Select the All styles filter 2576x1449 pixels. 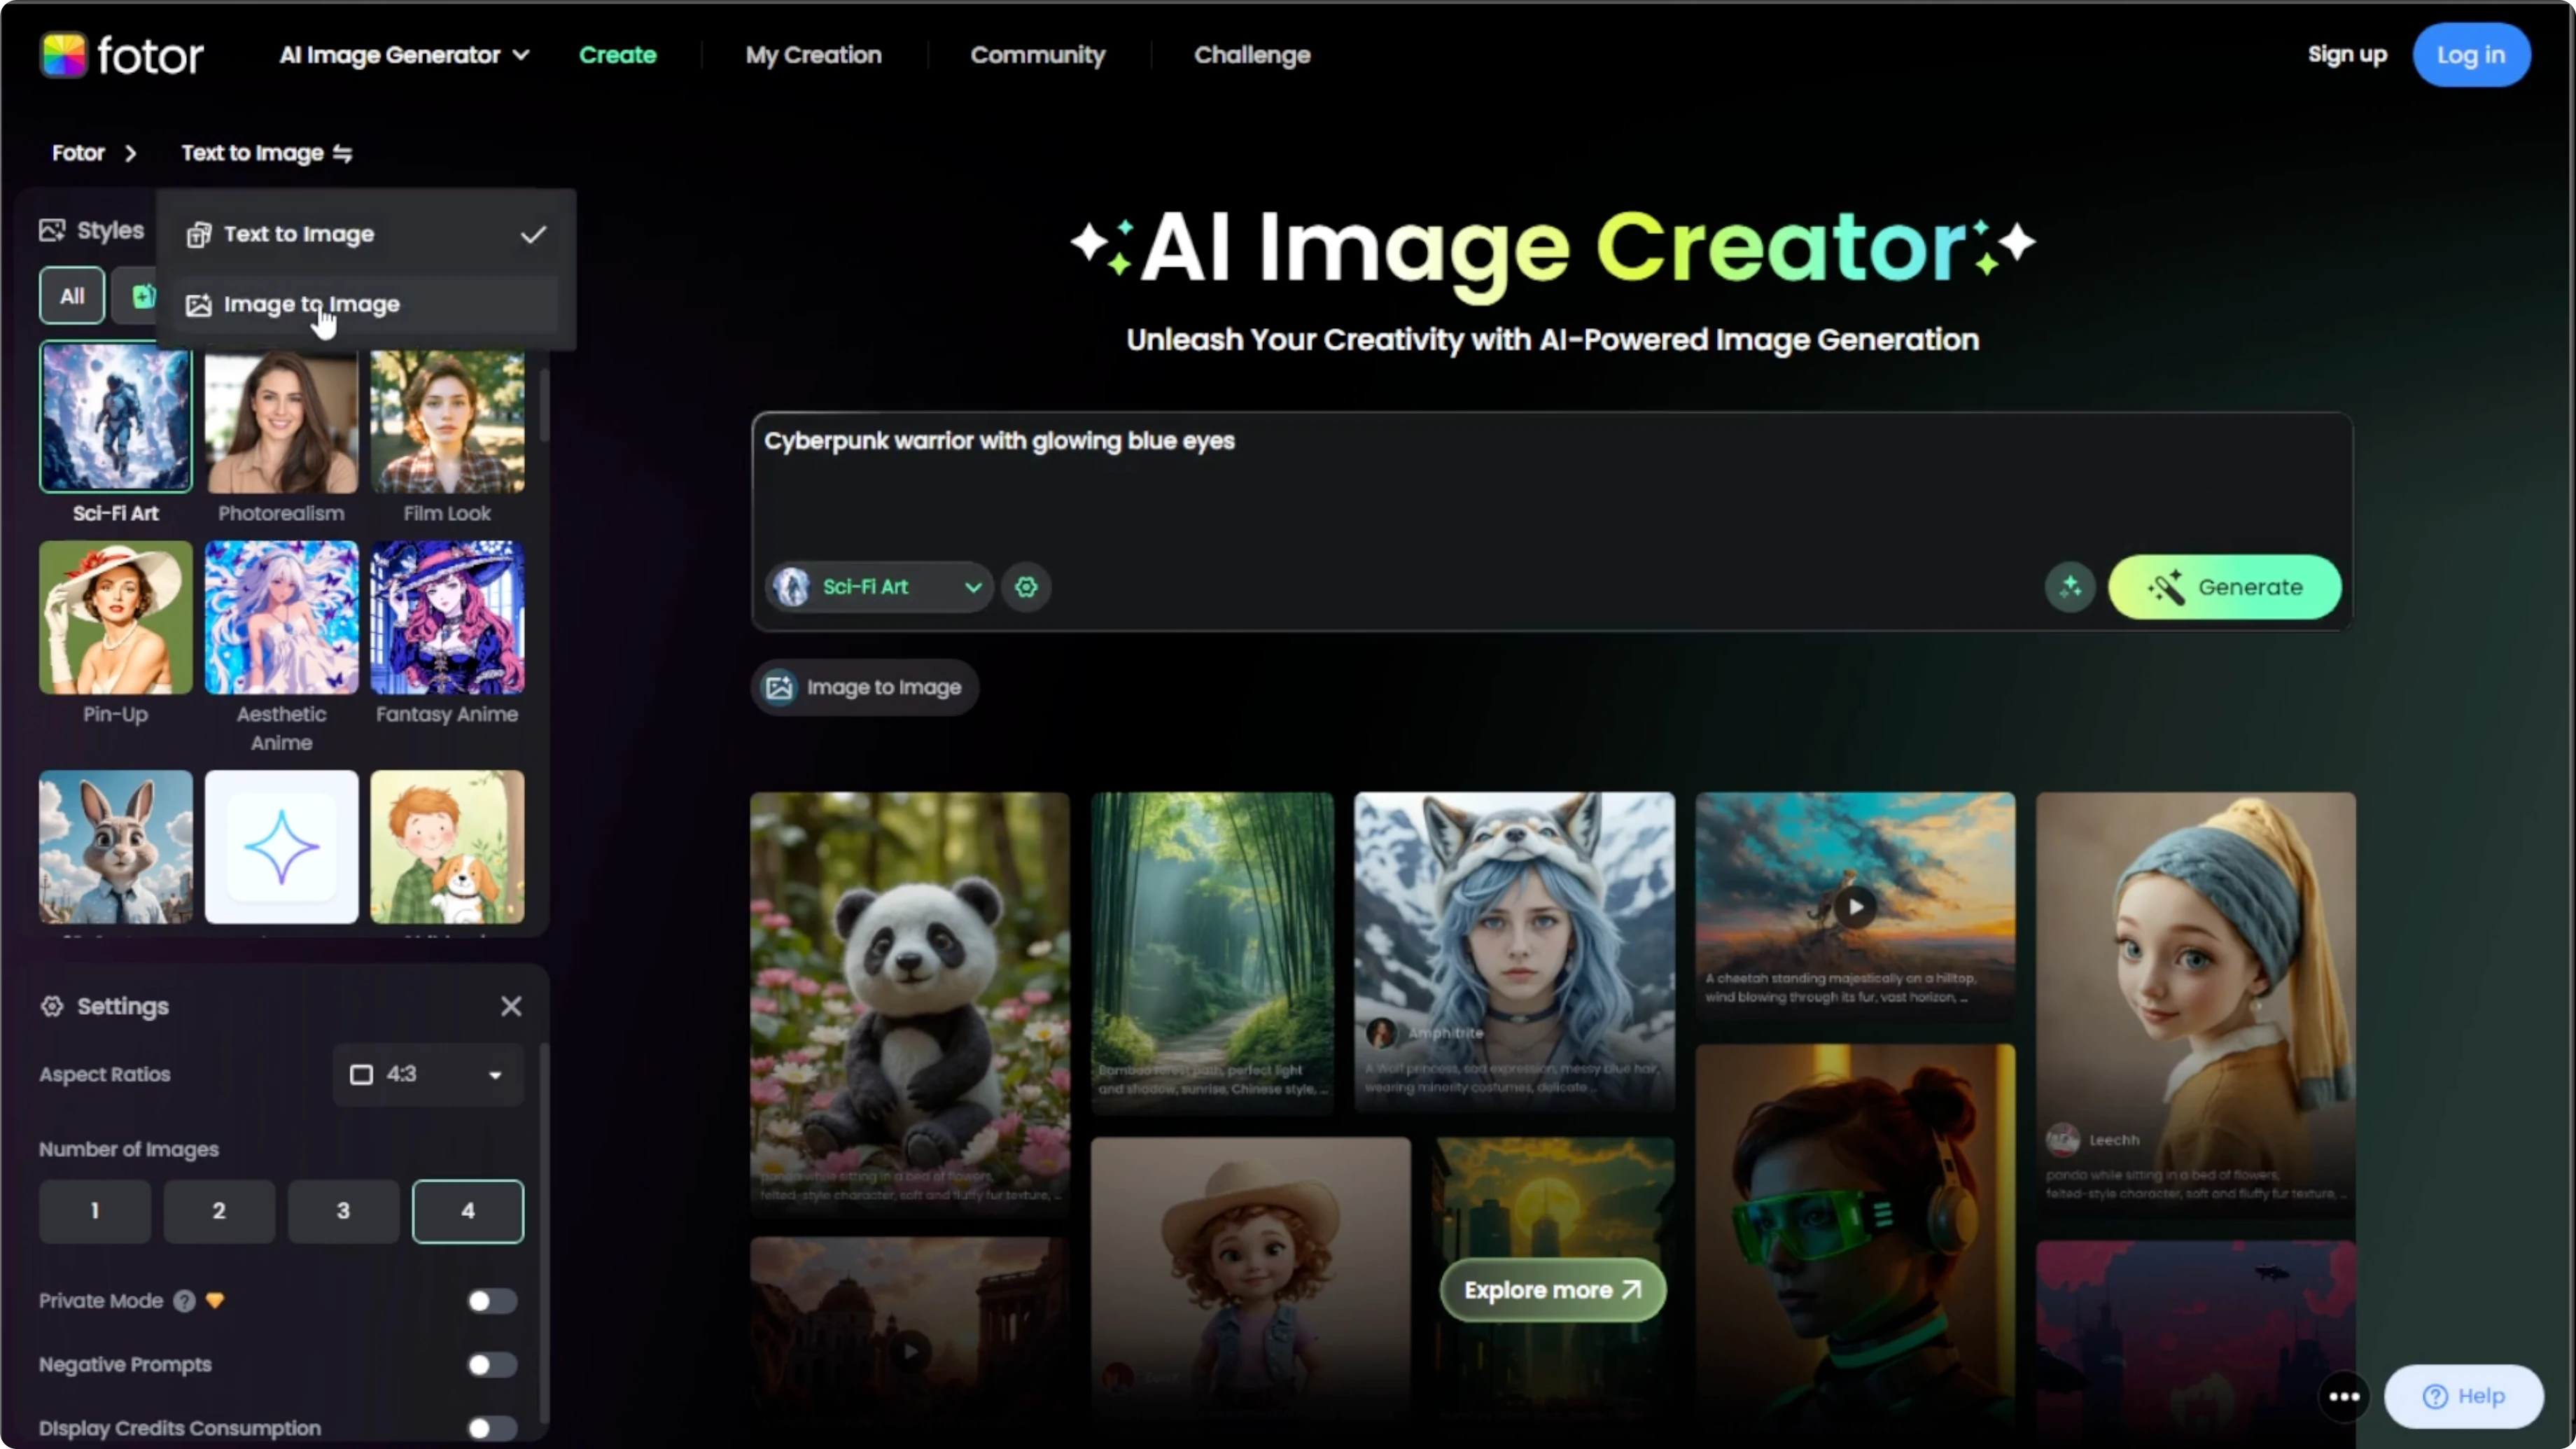[x=72, y=296]
